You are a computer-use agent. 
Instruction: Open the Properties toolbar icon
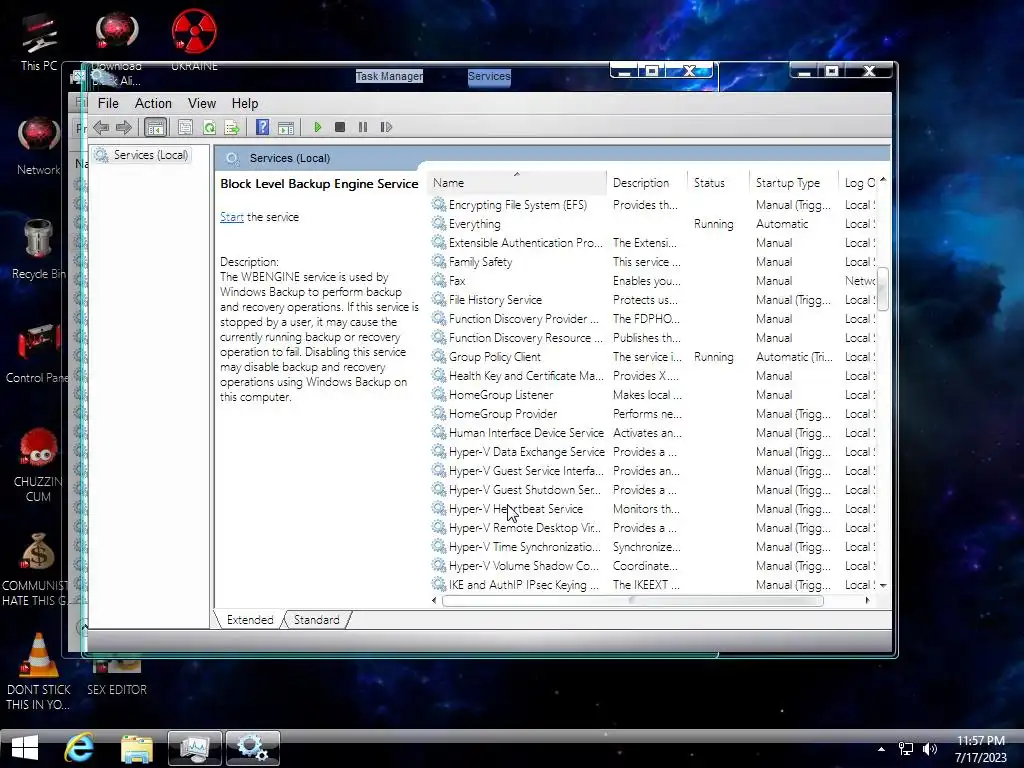[185, 127]
